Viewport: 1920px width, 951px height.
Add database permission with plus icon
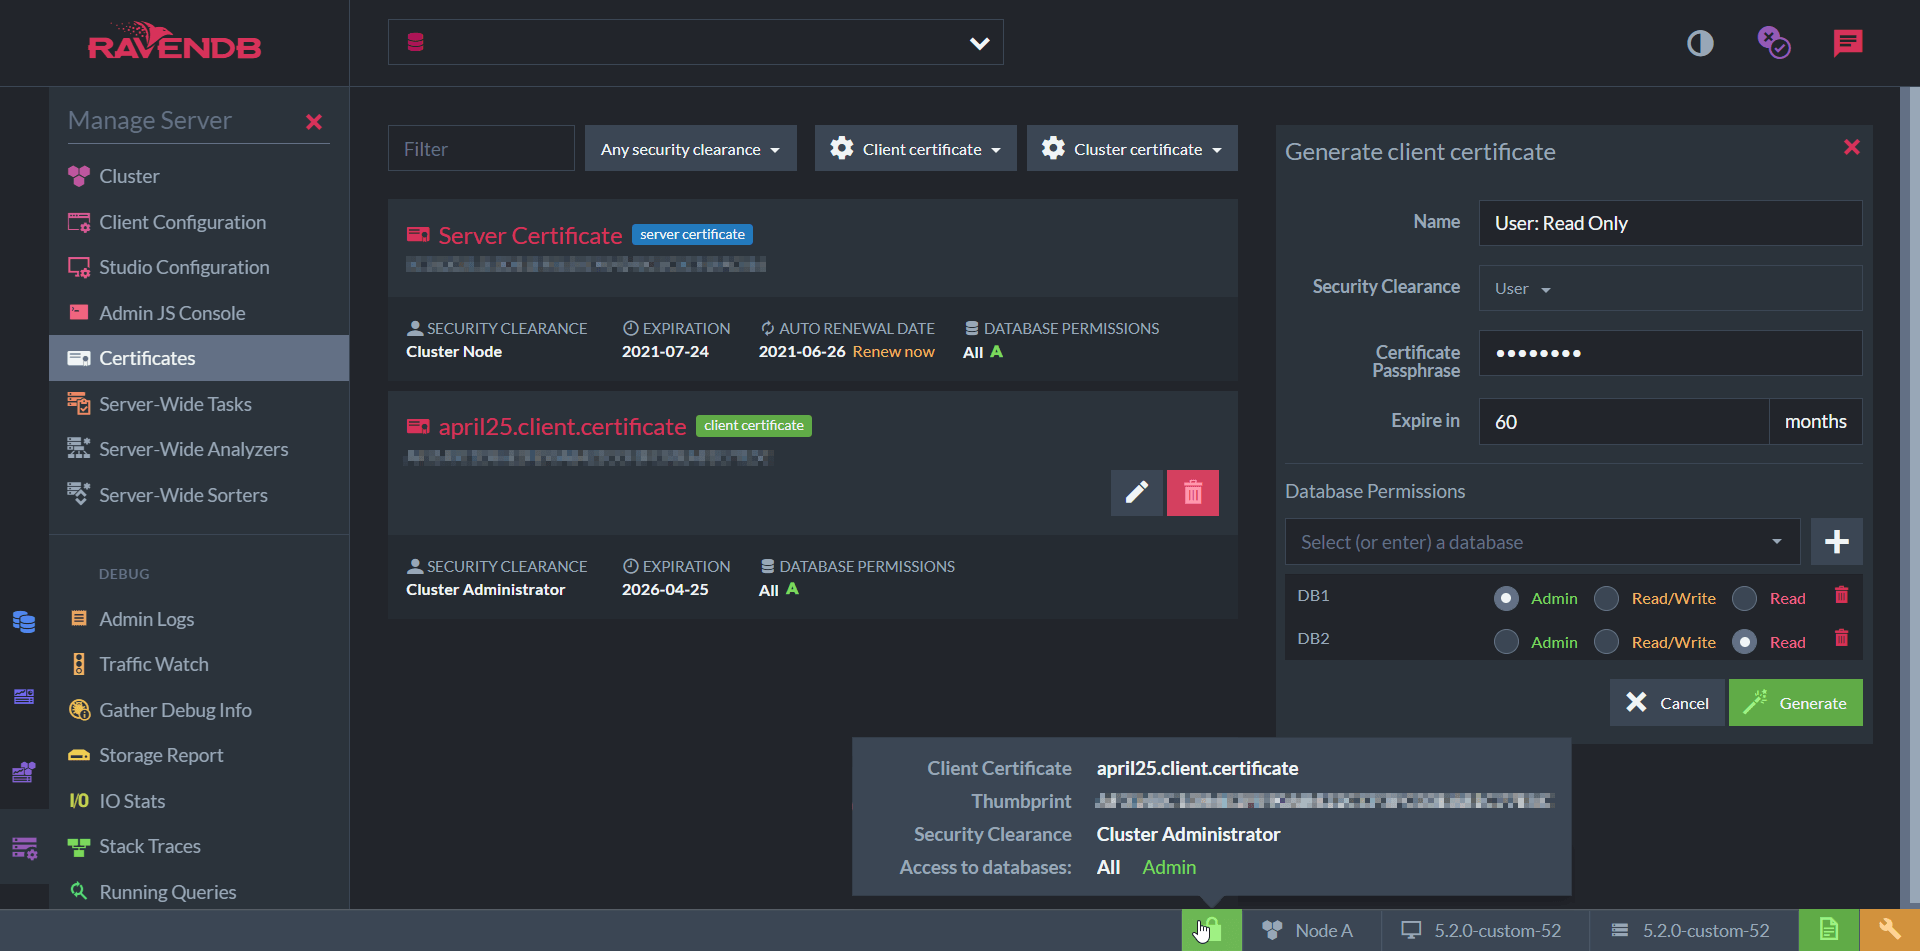[1836, 542]
